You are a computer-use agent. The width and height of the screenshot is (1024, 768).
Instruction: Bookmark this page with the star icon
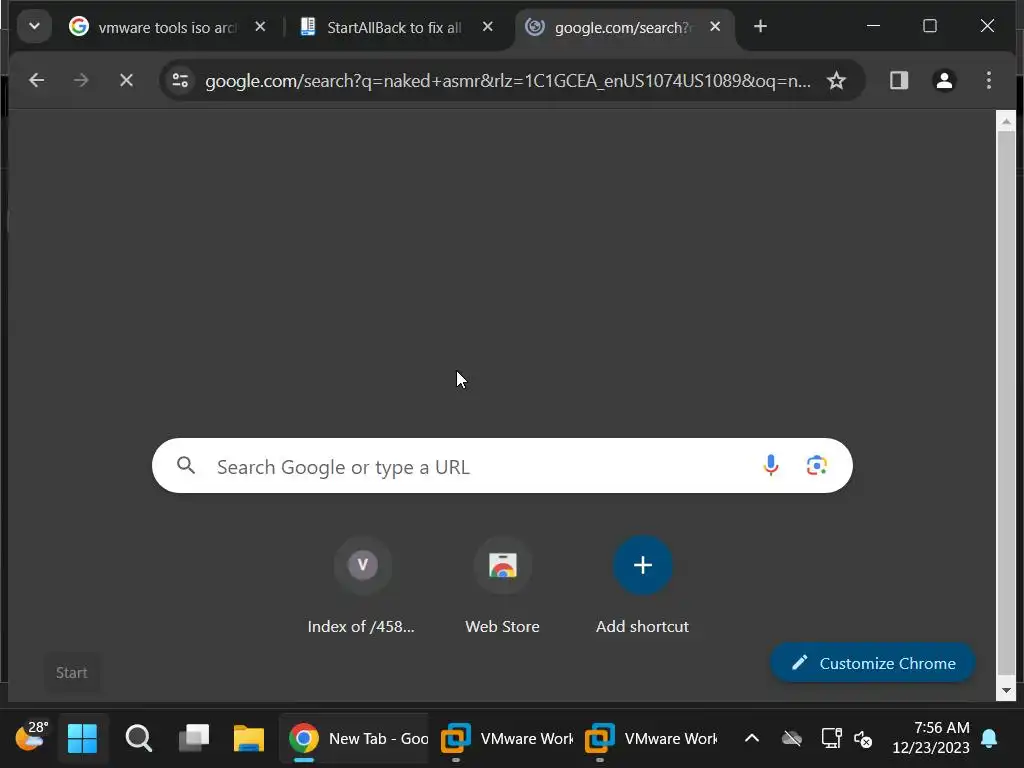click(x=836, y=81)
